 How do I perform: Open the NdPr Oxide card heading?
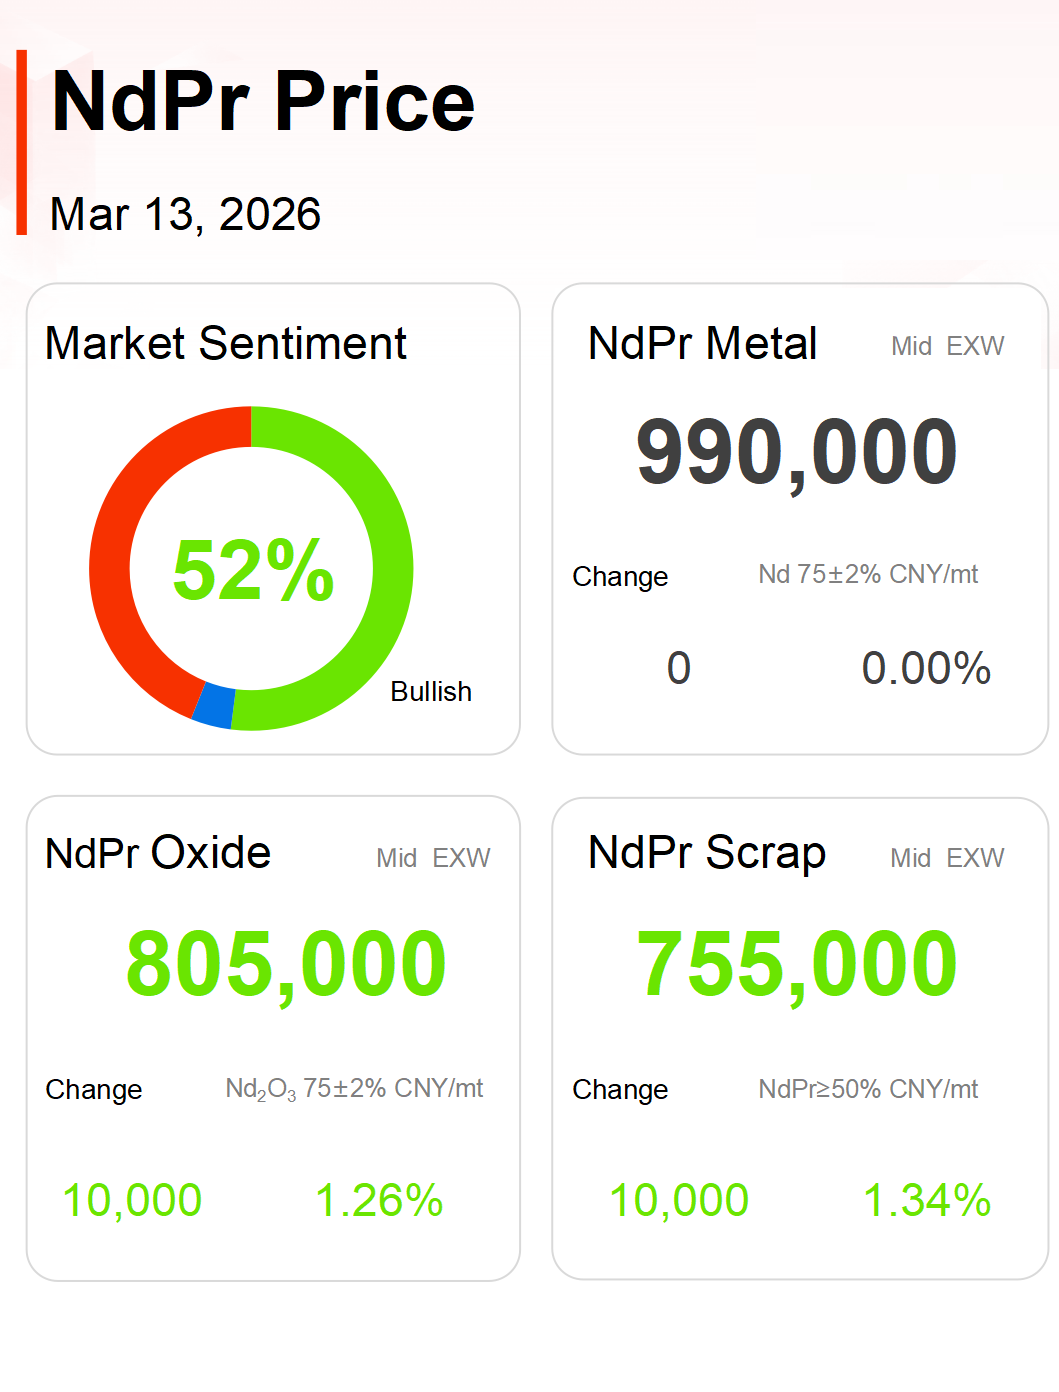158,853
